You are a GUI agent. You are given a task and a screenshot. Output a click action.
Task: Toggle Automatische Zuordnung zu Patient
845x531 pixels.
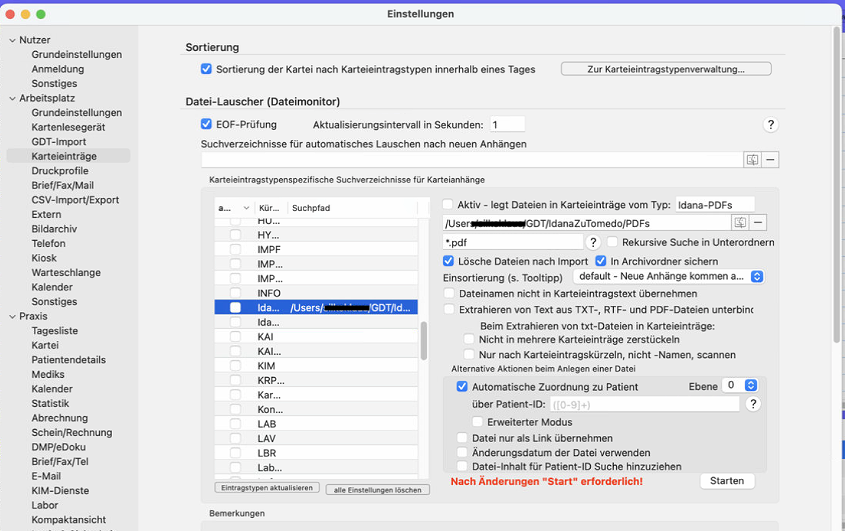click(462, 387)
